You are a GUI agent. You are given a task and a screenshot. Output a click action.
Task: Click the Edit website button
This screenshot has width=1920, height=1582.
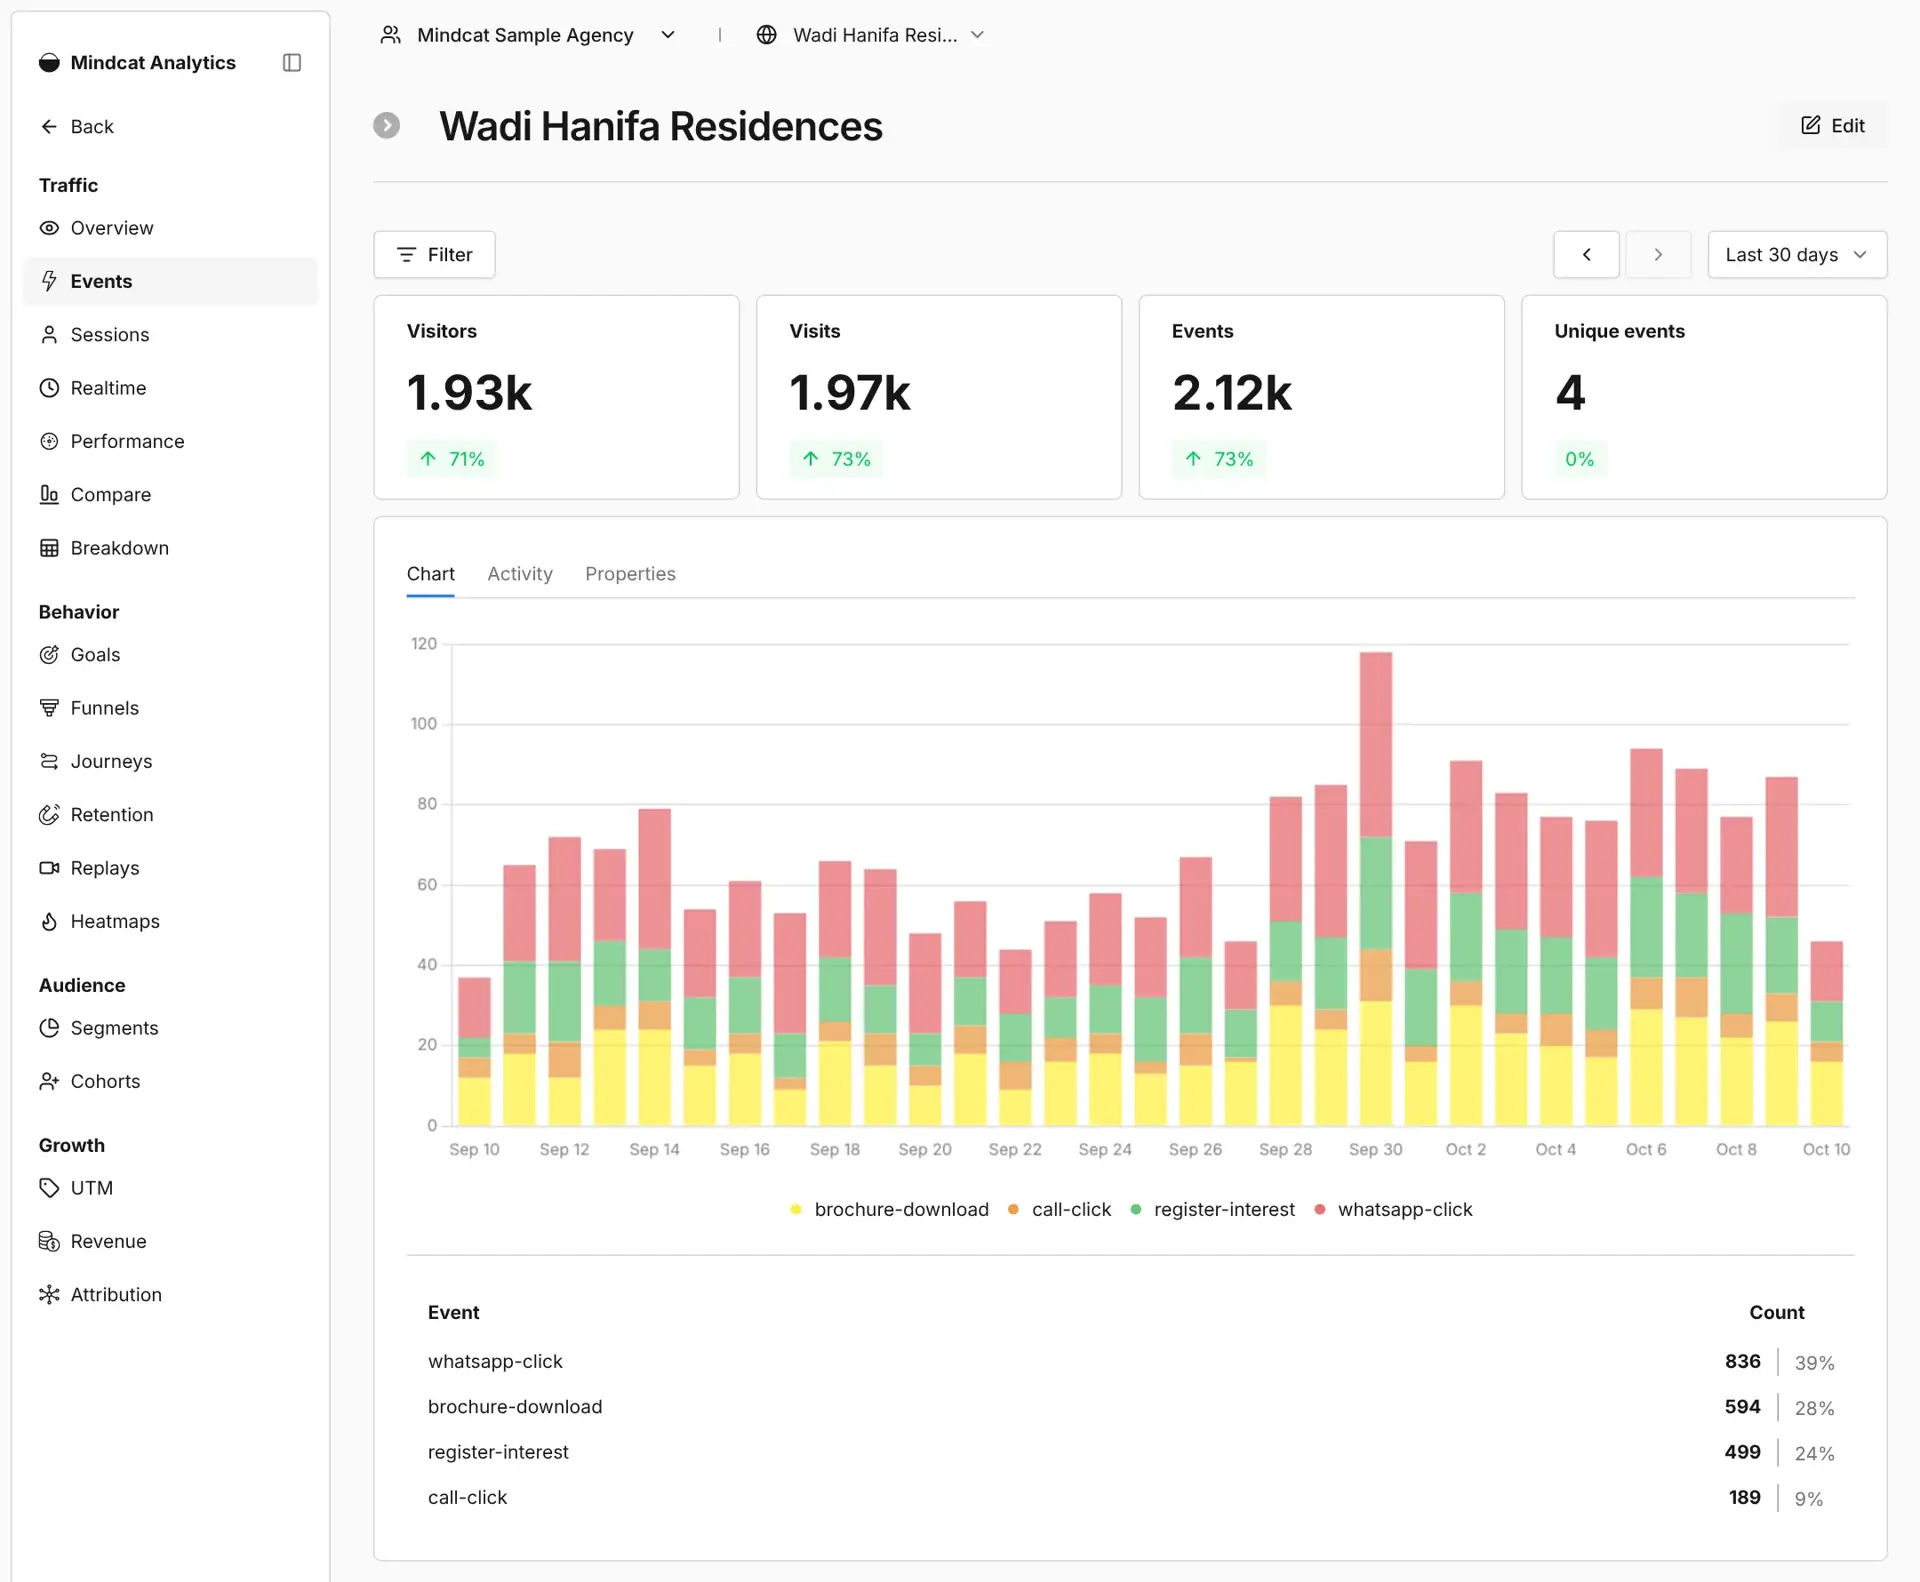1833,125
